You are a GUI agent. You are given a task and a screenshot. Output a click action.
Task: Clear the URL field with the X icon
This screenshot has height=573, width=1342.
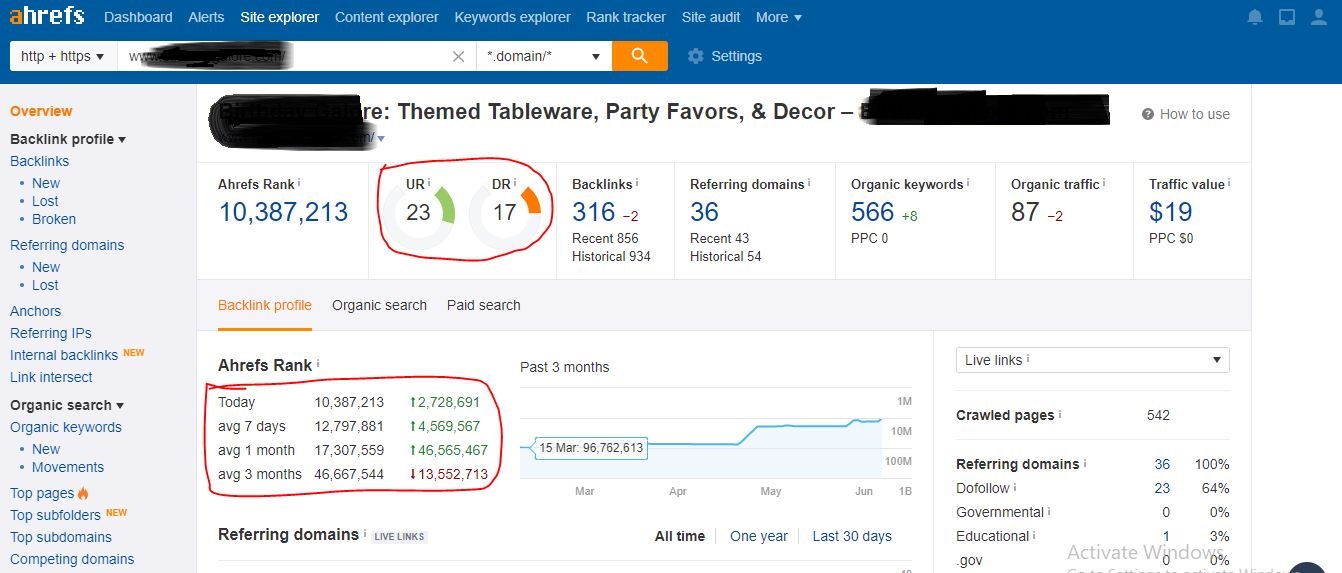pos(458,57)
